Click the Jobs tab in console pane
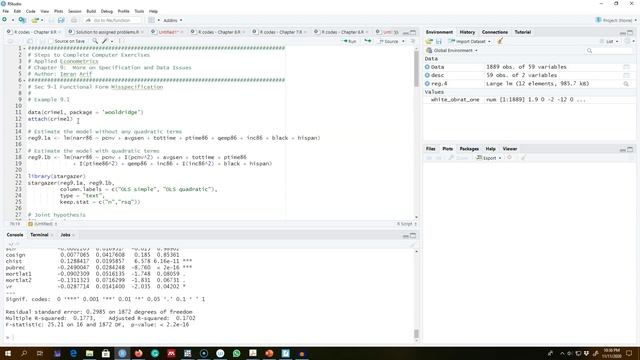This screenshot has width=640, height=360. (65, 235)
